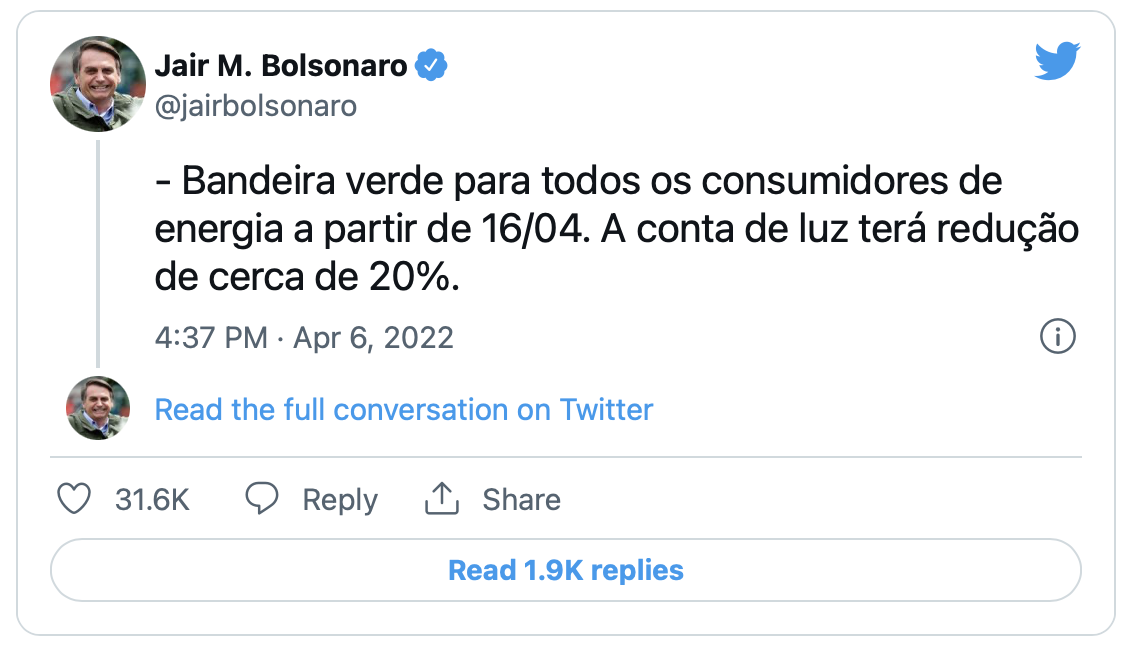
Task: Click the blue verified badge
Action: 431,66
